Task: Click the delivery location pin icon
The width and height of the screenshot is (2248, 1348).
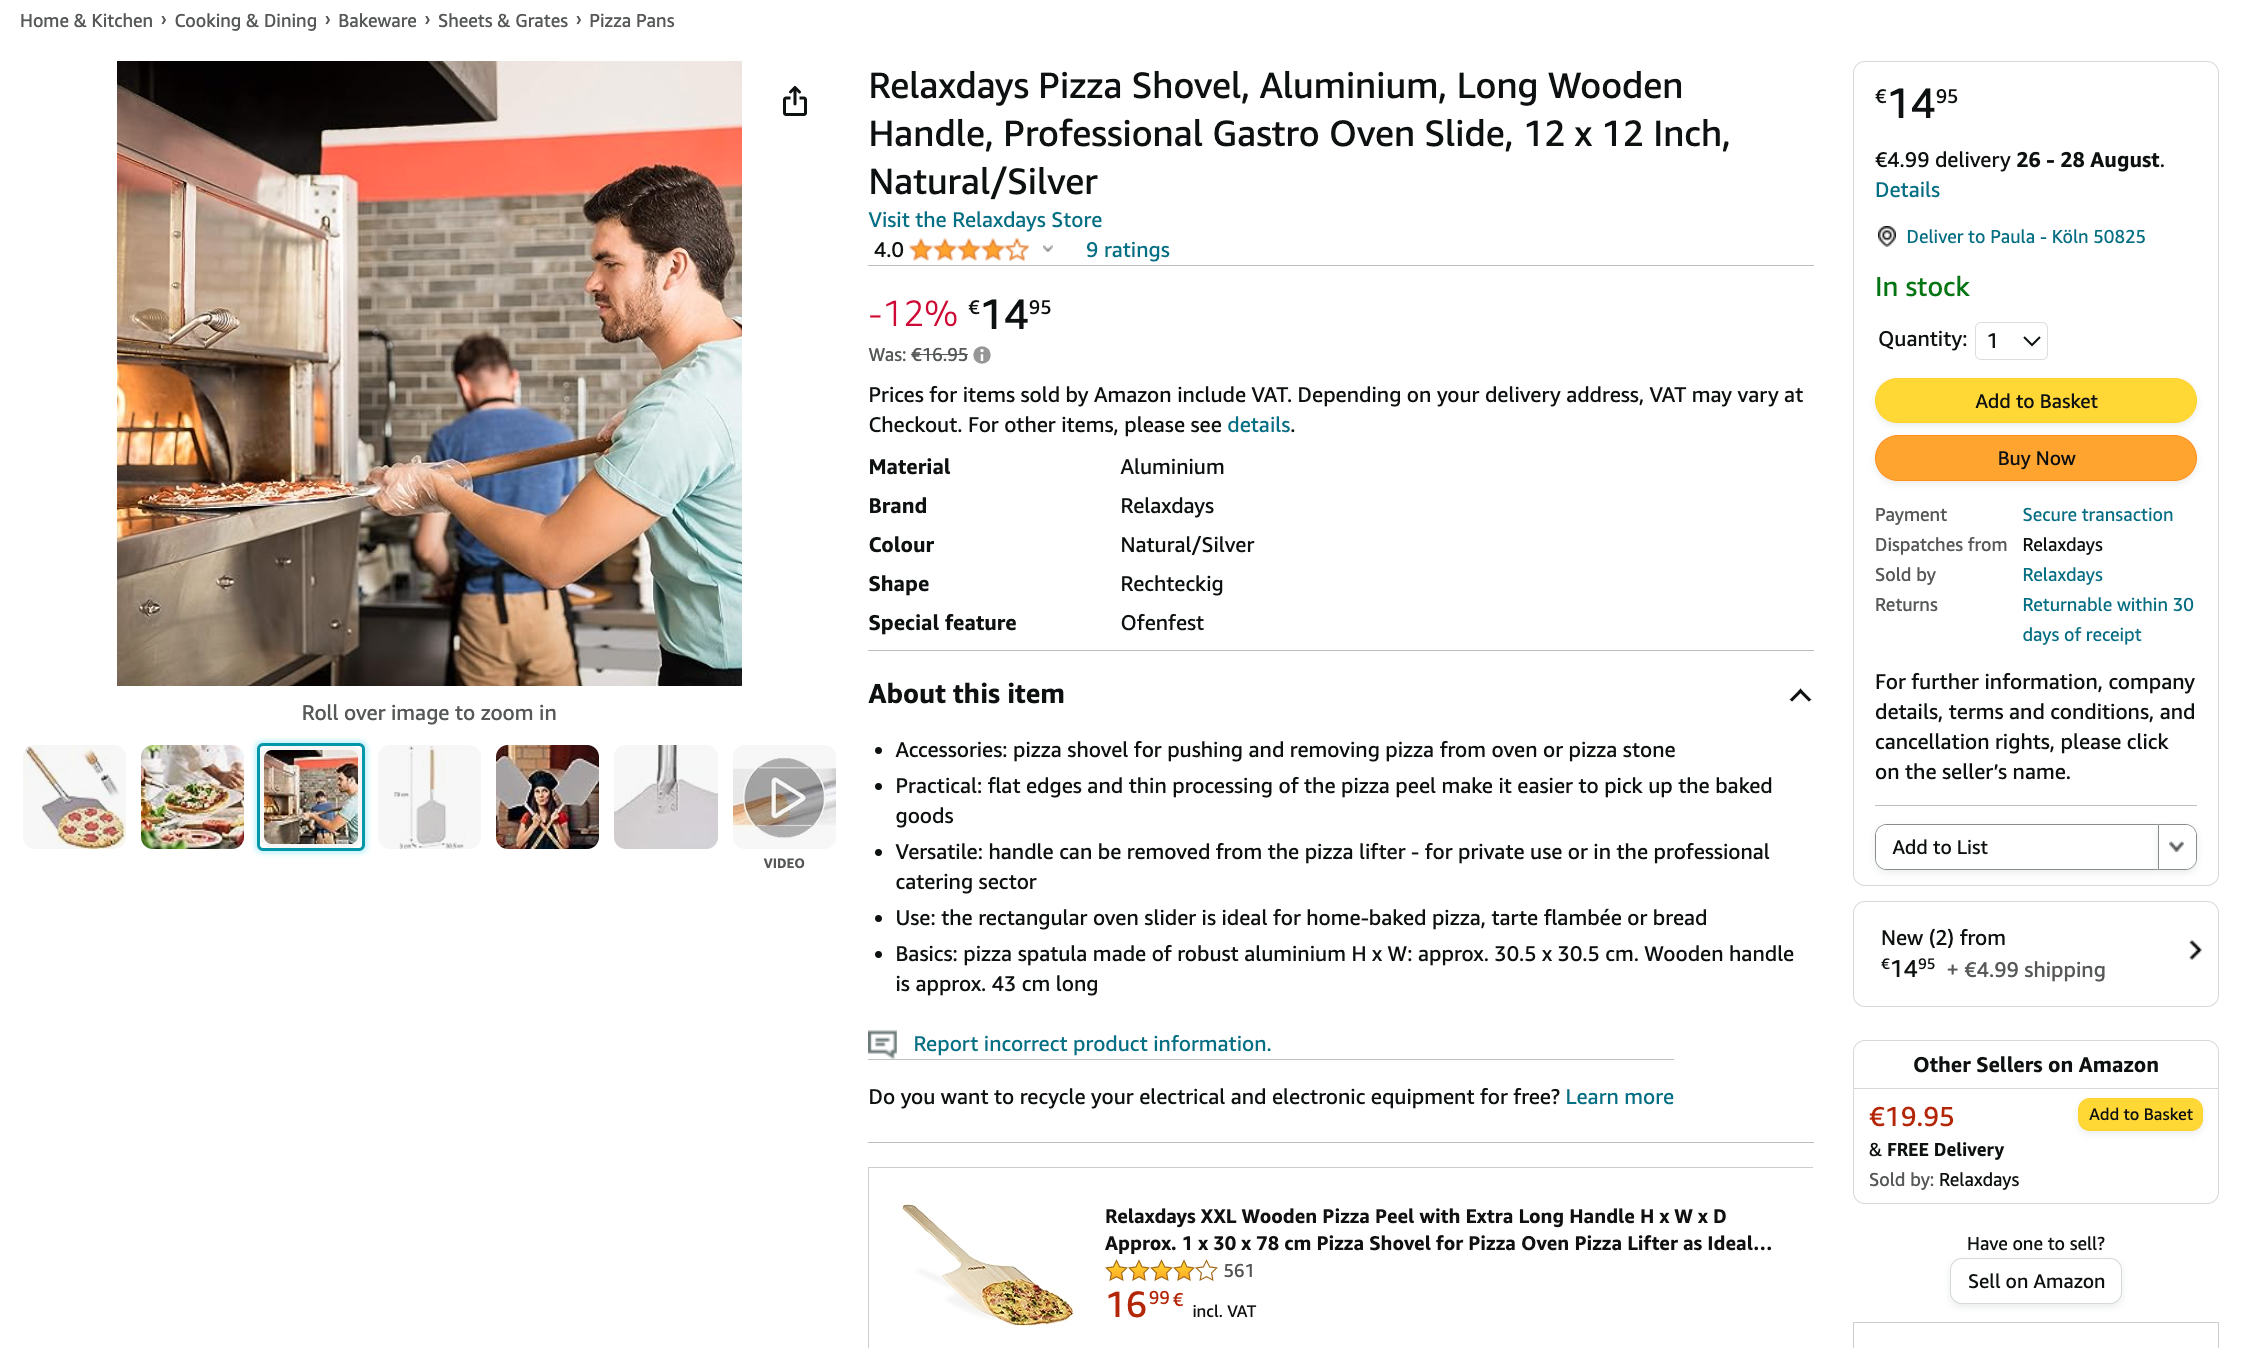Action: click(1886, 236)
